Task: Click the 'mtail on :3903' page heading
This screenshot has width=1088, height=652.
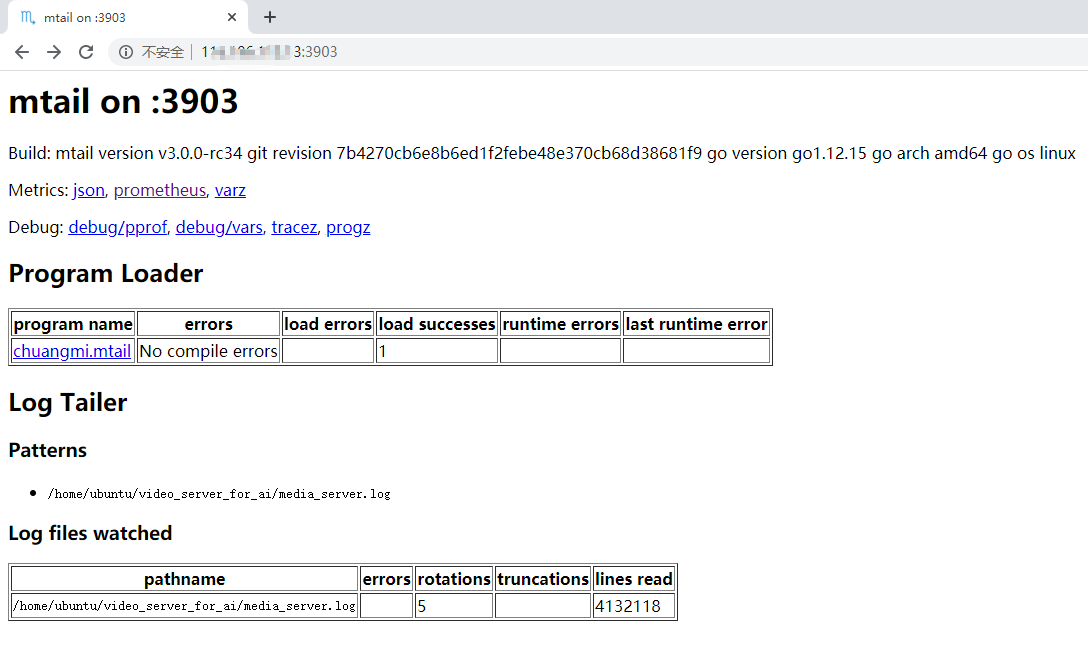Action: (x=124, y=101)
